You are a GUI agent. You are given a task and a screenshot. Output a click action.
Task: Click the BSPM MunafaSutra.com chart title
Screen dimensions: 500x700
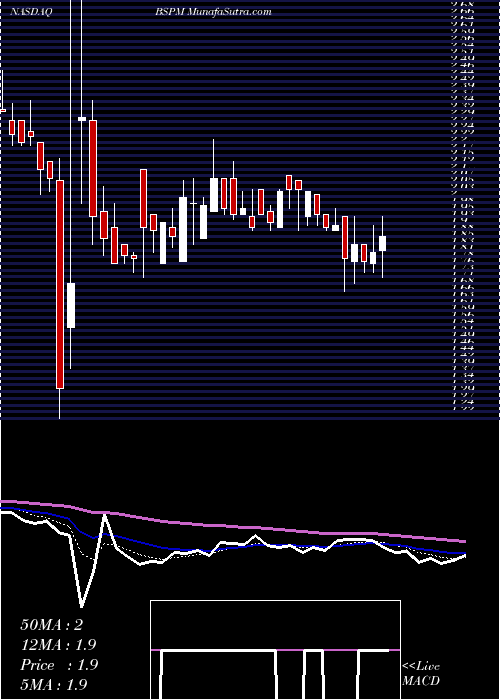(213, 12)
